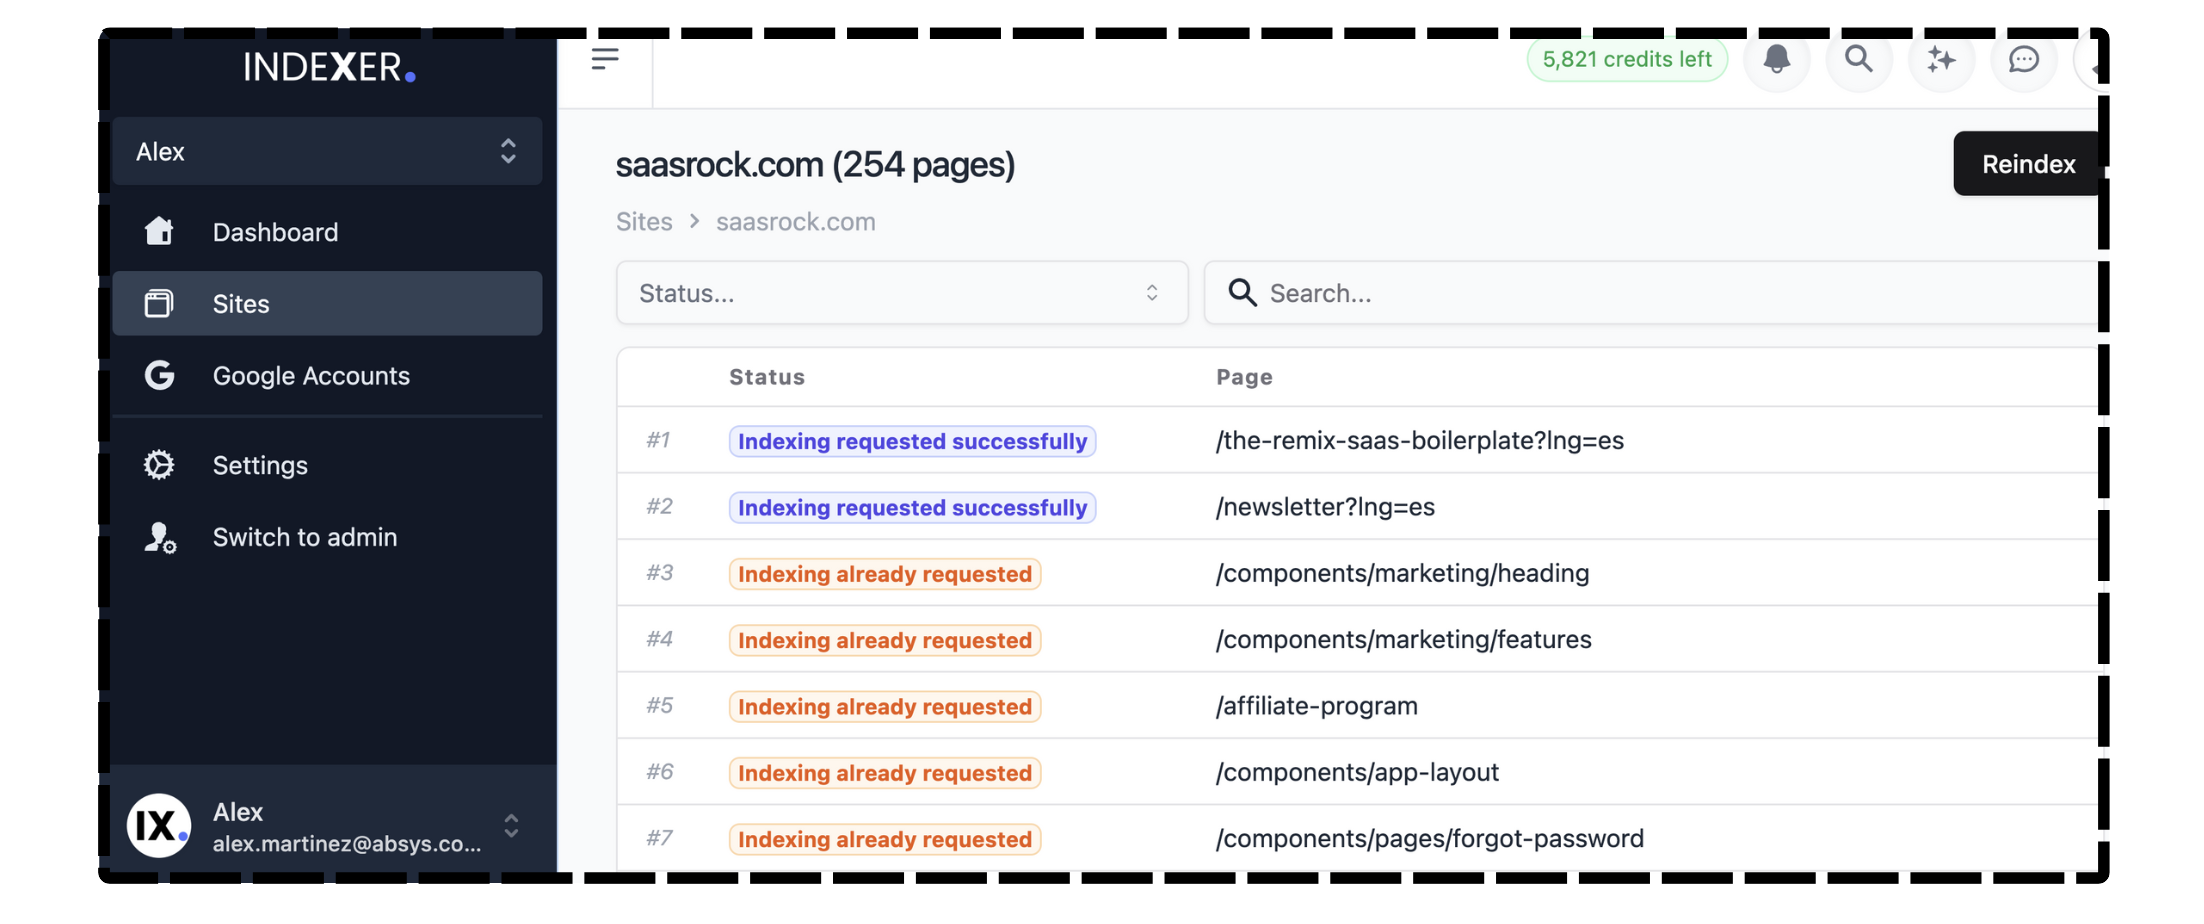
Task: Click the Switch to admin user icon
Action: [160, 537]
